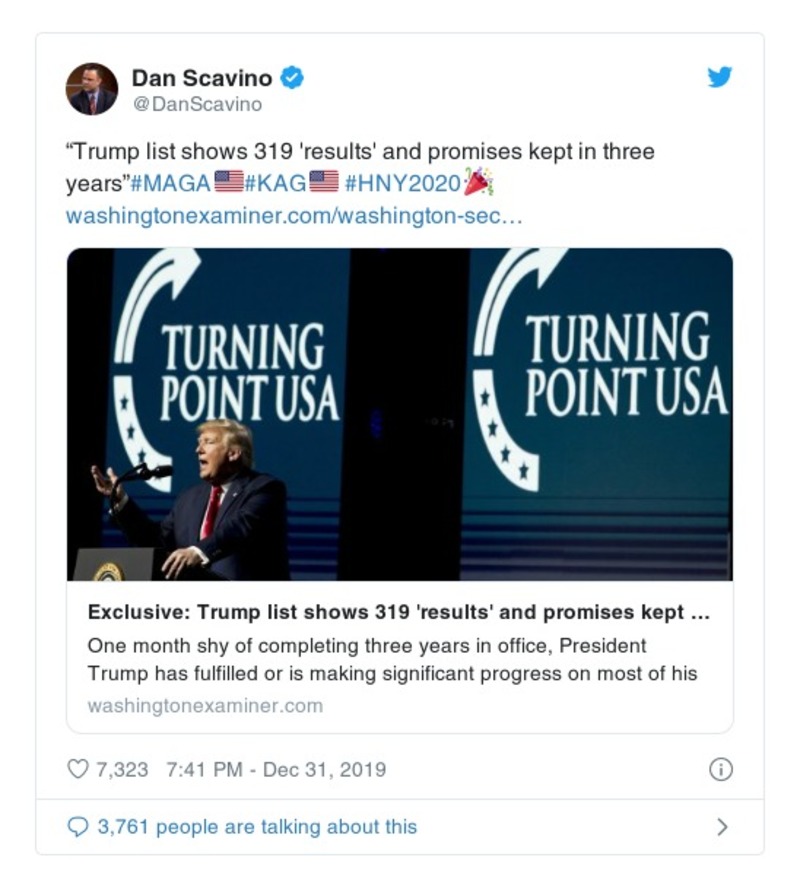The width and height of the screenshot is (800, 889).
Task: Open the Turning Point USA article image
Action: point(400,414)
